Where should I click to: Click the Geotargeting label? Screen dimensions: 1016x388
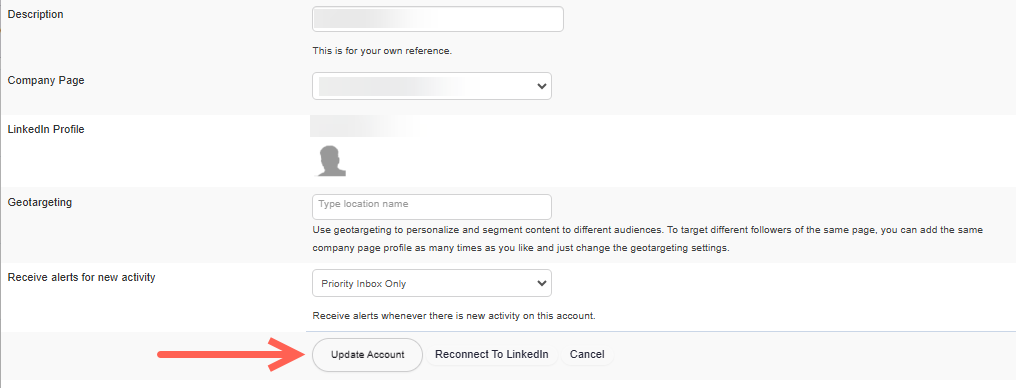coord(40,202)
